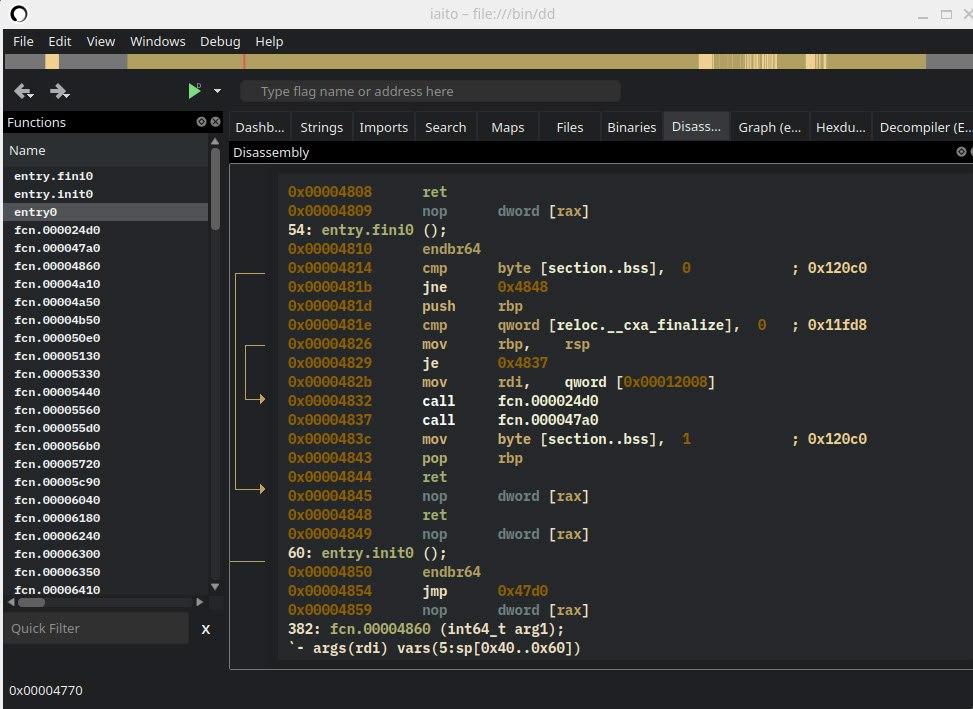Switch to the Strings tab
Screen dimensions: 973x709
point(321,127)
